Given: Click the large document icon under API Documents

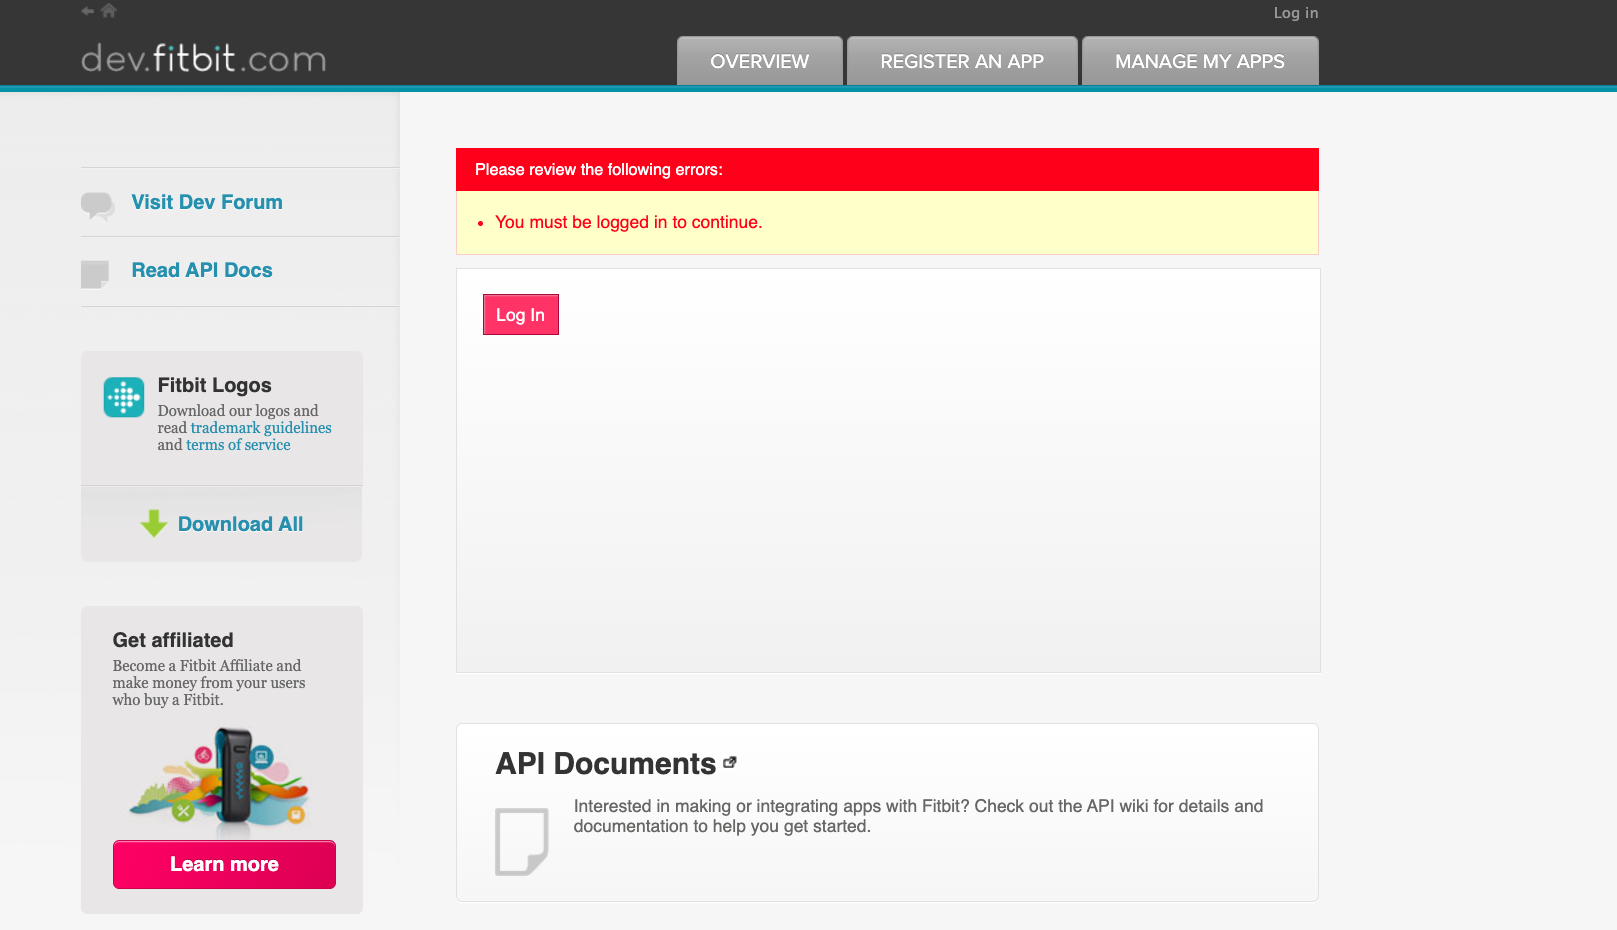Looking at the screenshot, I should coord(521,841).
